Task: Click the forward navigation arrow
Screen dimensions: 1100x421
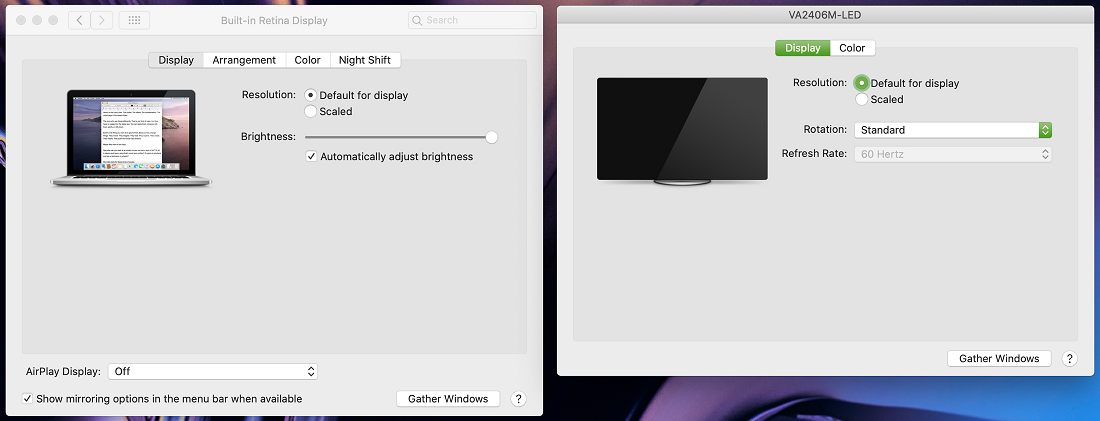Action: click(101, 20)
